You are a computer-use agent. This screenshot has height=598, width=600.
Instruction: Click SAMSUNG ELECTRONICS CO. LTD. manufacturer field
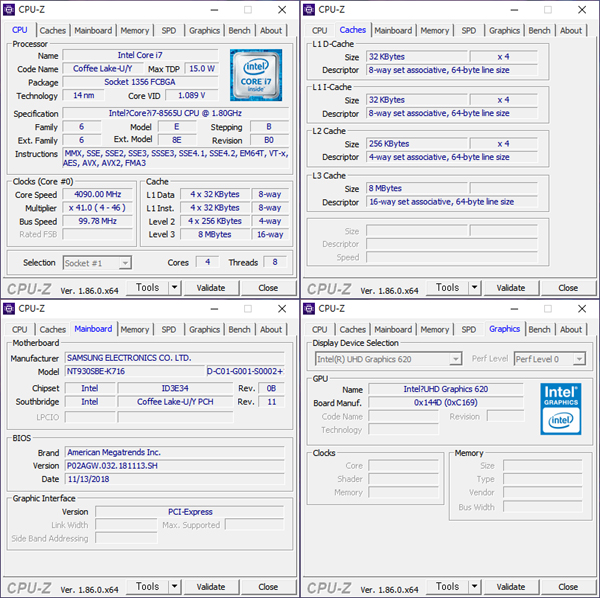174,358
